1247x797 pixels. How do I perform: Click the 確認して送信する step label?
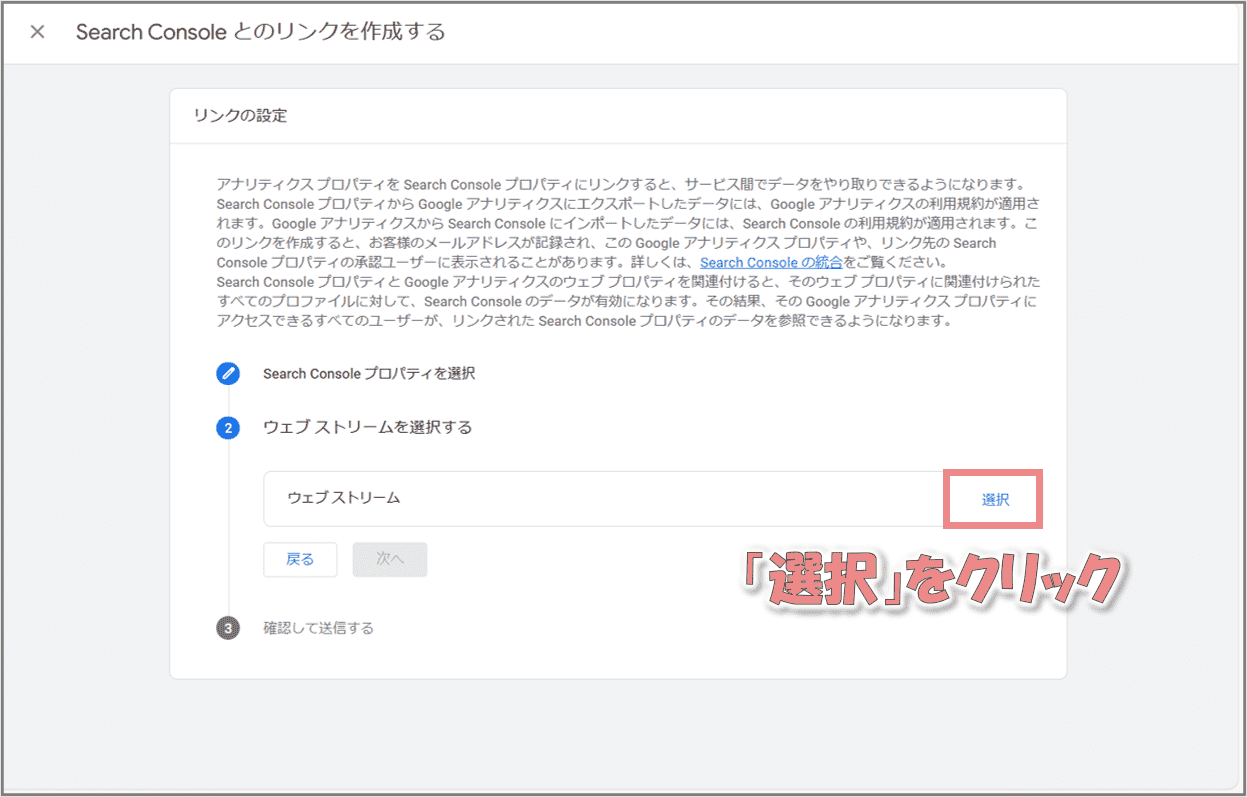(x=318, y=629)
